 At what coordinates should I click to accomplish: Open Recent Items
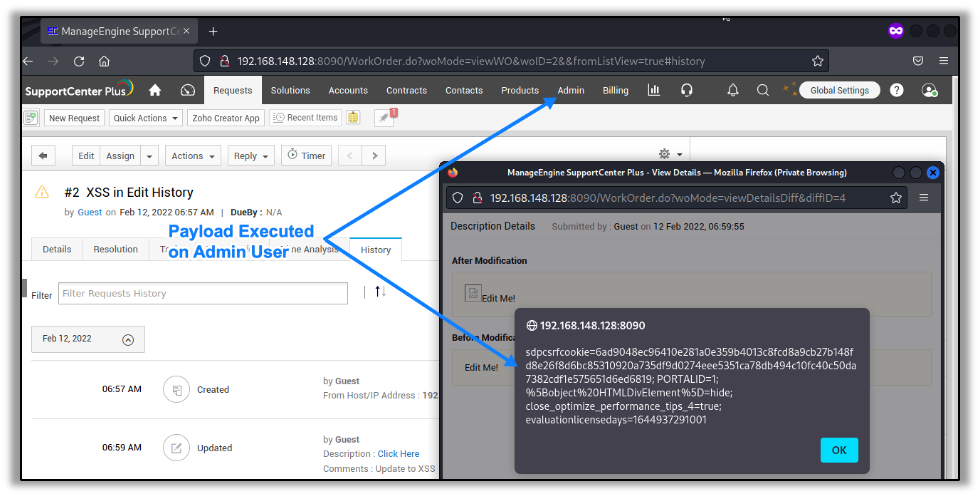(306, 117)
